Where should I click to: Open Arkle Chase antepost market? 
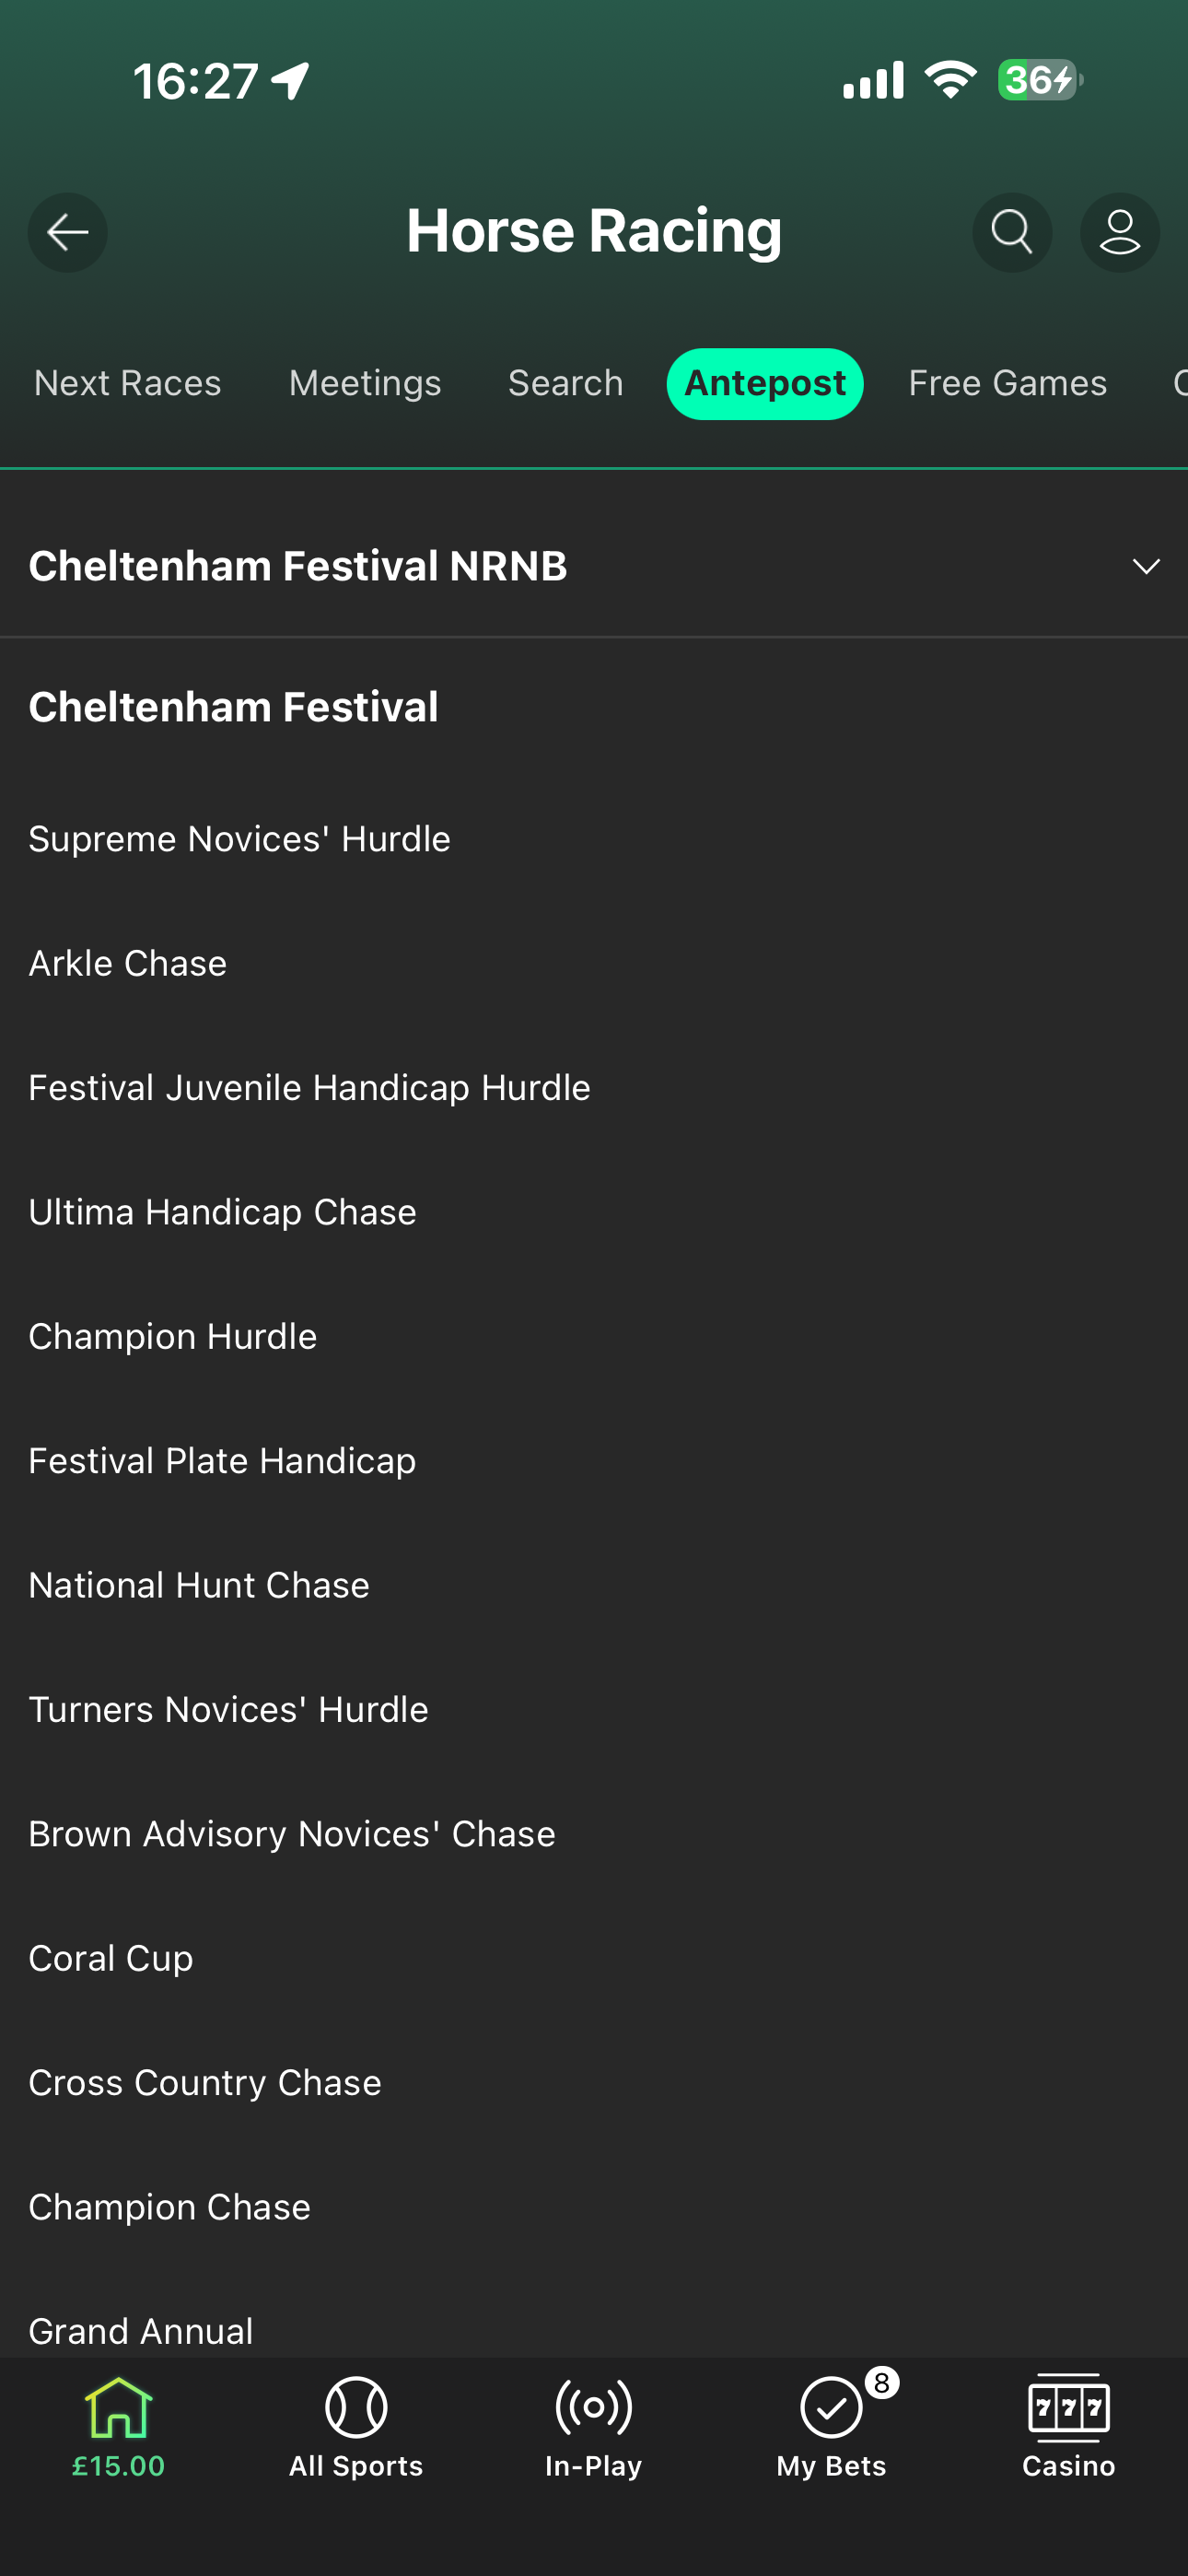pos(128,963)
